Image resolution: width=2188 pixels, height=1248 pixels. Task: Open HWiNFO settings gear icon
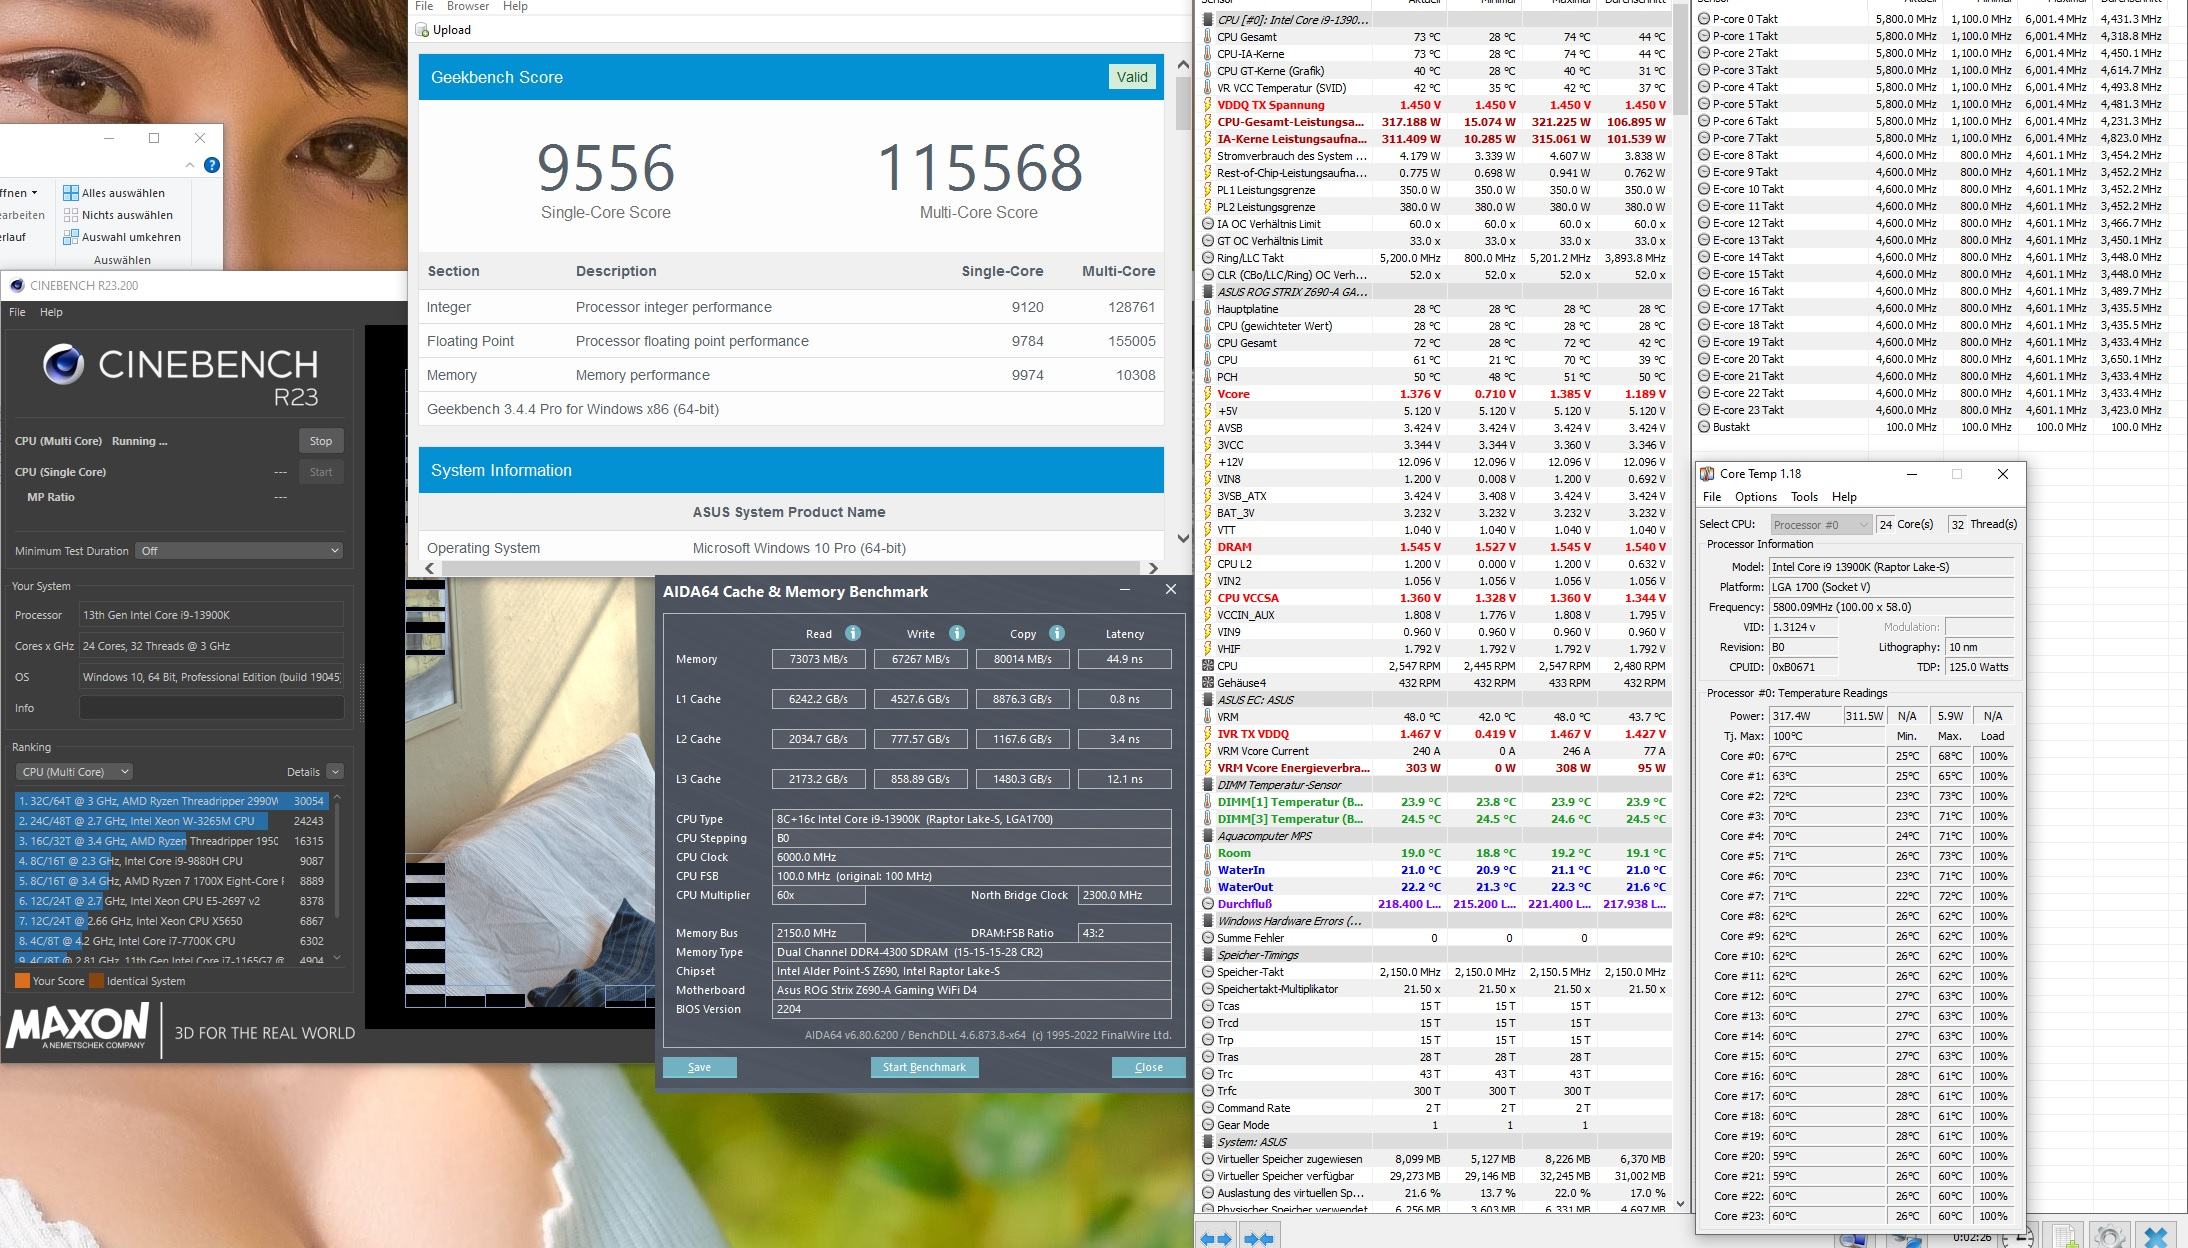click(2110, 1237)
